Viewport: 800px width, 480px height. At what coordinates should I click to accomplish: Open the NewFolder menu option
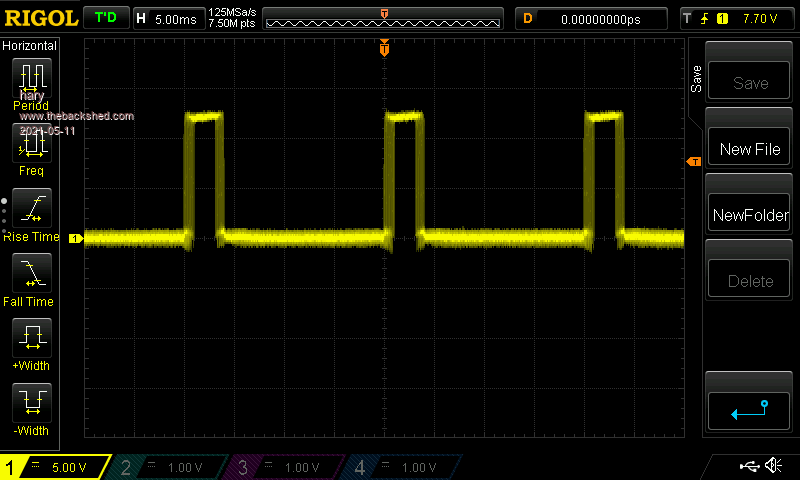[x=749, y=215]
